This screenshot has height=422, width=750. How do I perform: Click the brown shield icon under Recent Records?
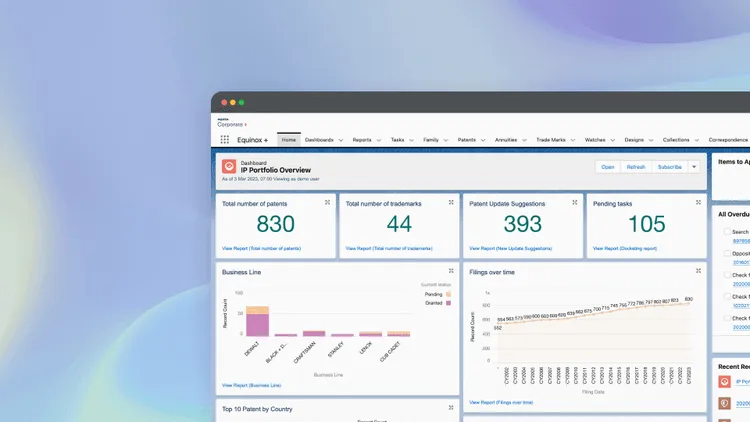(724, 403)
